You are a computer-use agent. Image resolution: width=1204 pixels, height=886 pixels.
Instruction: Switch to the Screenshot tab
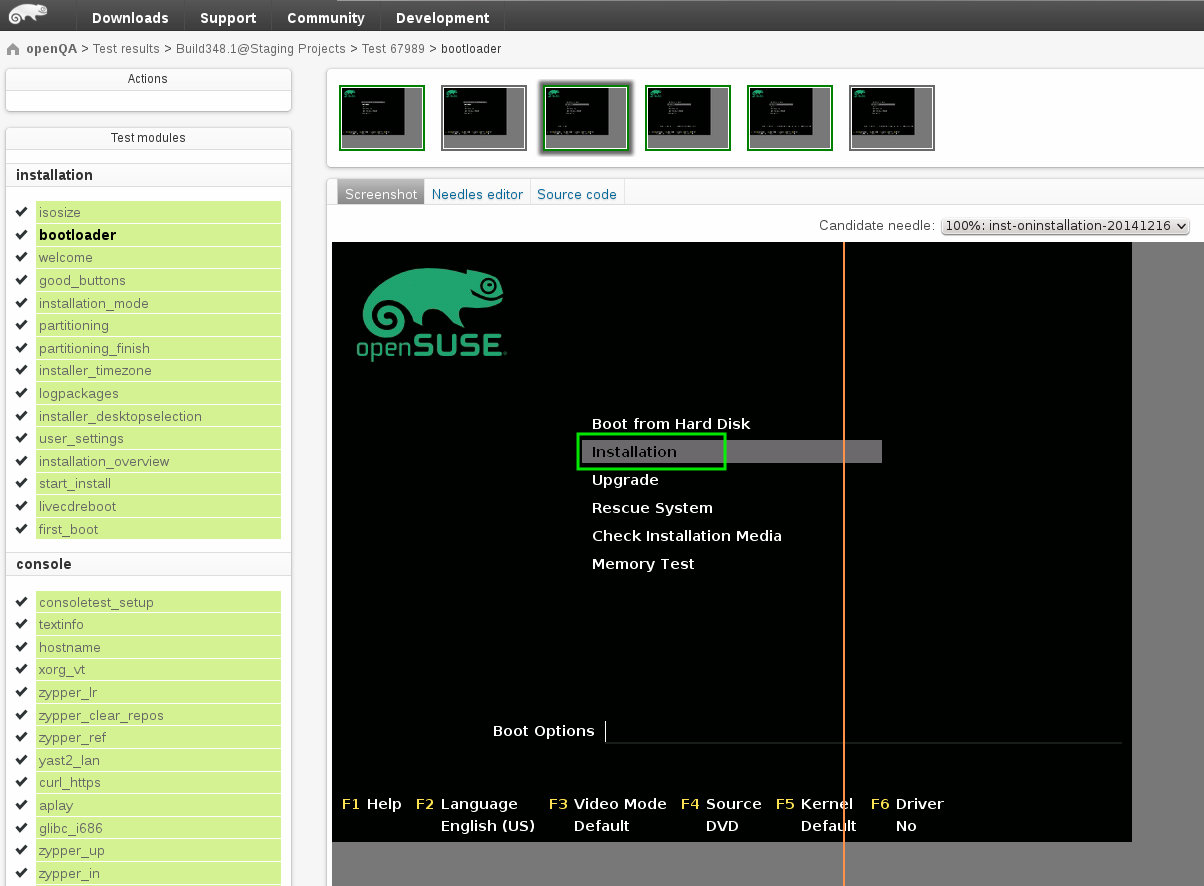(x=381, y=194)
